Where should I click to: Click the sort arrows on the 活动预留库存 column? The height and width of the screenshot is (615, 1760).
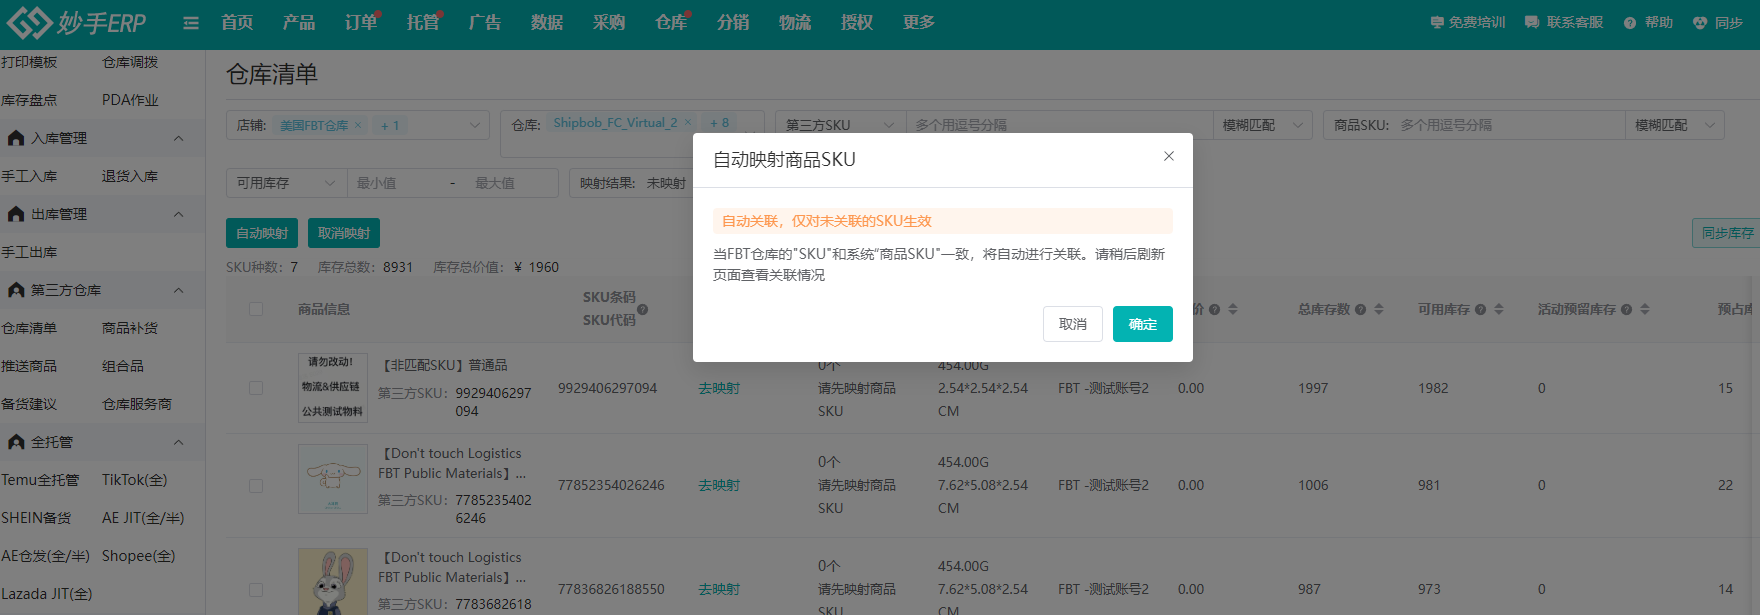(1645, 309)
